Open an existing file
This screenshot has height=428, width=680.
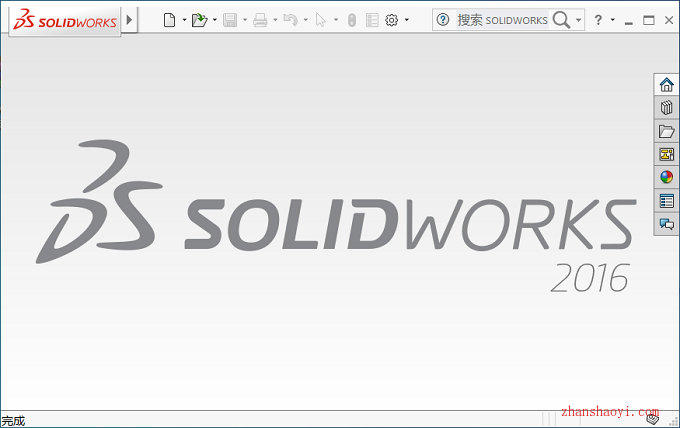(x=199, y=20)
